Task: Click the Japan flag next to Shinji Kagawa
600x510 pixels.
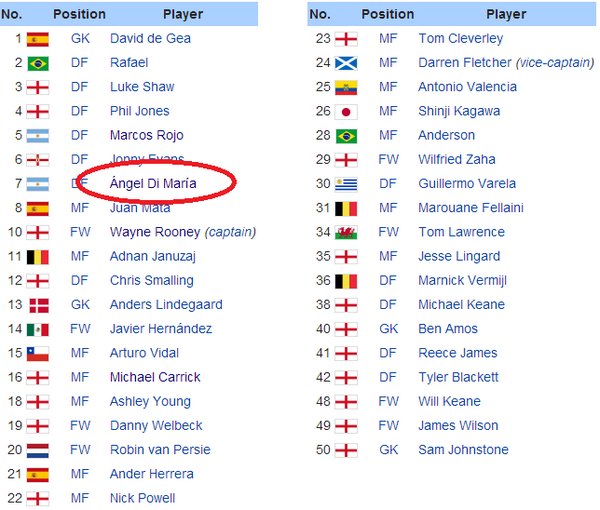Action: (346, 112)
